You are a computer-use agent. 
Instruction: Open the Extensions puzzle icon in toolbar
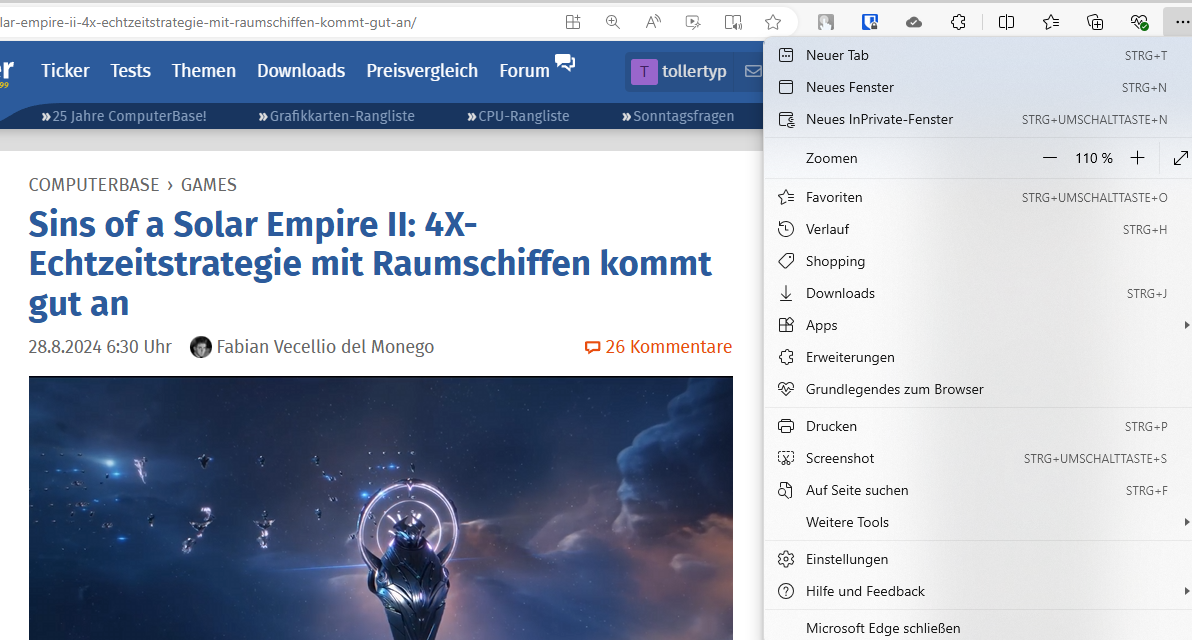[x=958, y=22]
